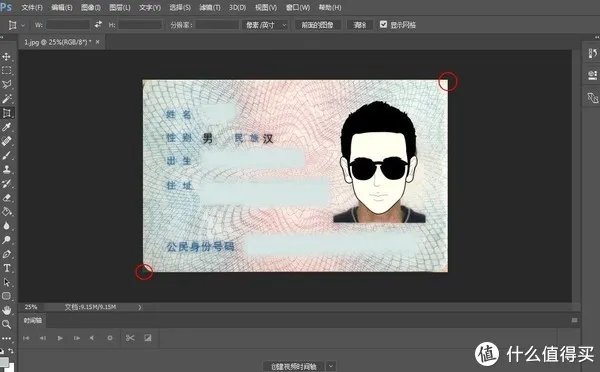Screen dimensions: 600x372
Task: Play the timeline
Action: click(60, 338)
